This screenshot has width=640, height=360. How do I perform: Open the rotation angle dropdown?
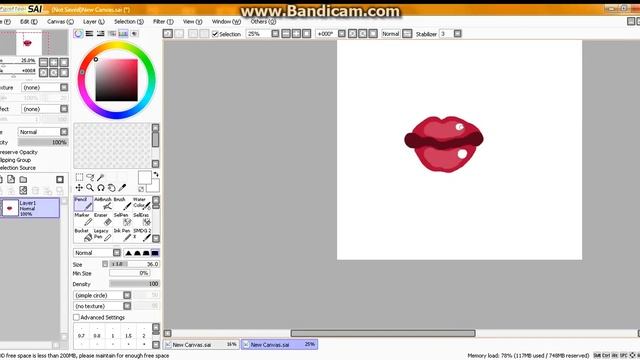coord(342,34)
